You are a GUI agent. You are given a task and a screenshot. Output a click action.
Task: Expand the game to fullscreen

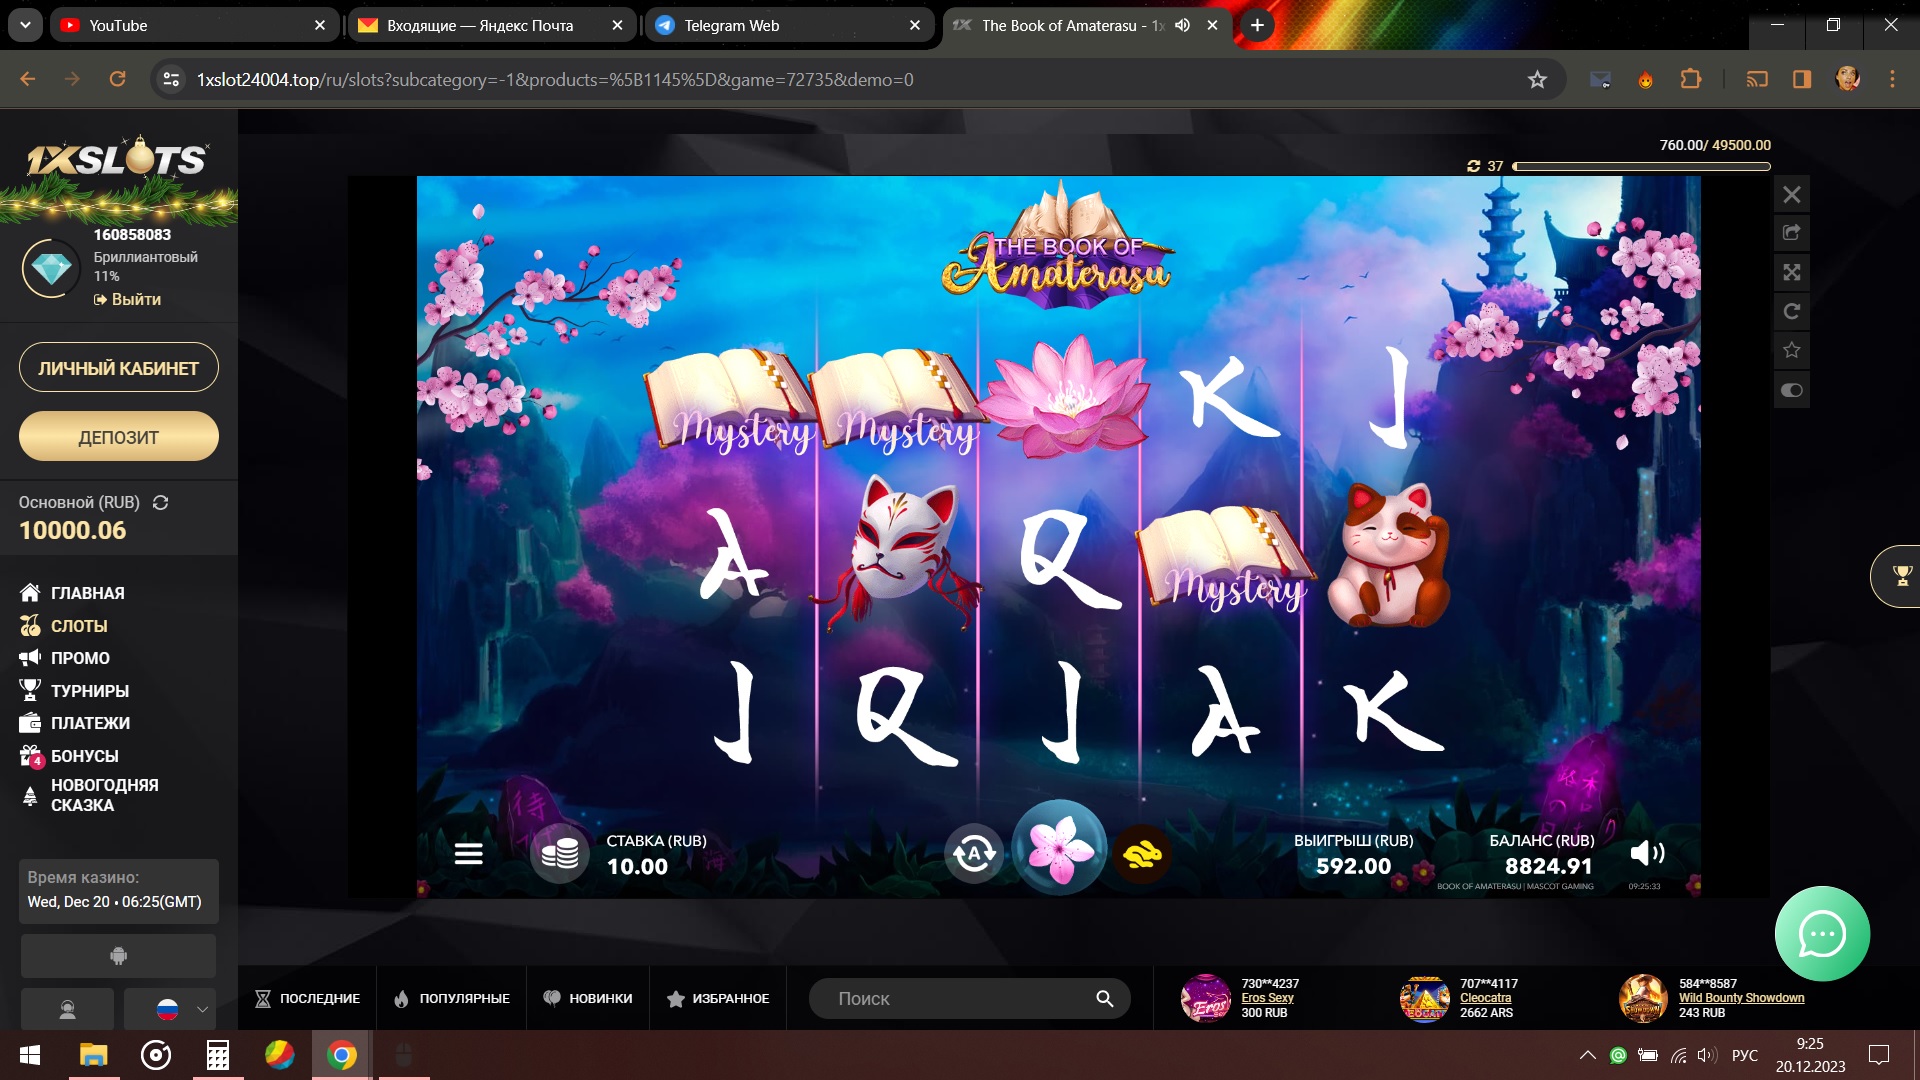(1791, 272)
